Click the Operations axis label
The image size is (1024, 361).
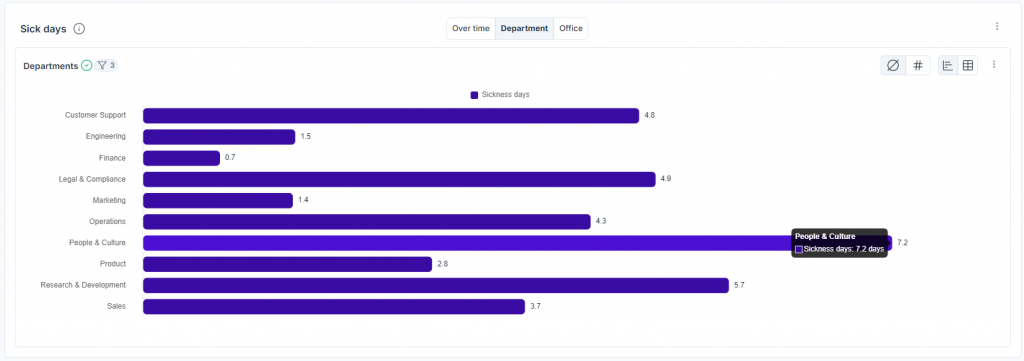coord(108,221)
